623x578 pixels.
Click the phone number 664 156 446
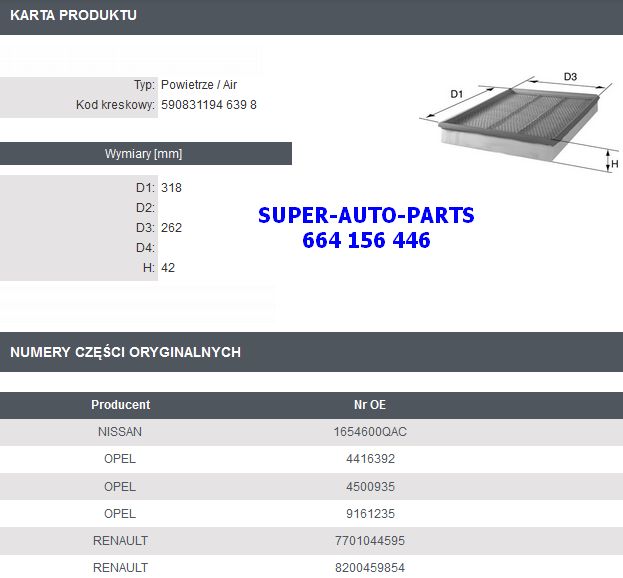366,240
